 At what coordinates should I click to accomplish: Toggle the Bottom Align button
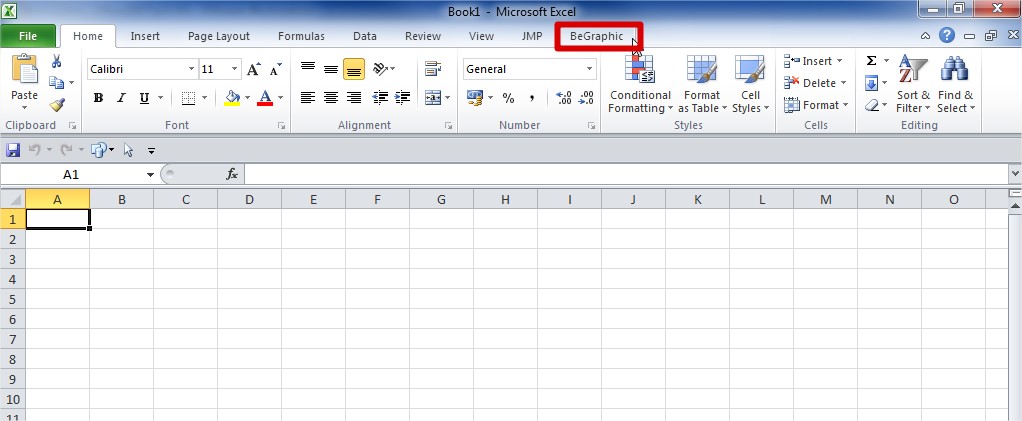coord(354,69)
